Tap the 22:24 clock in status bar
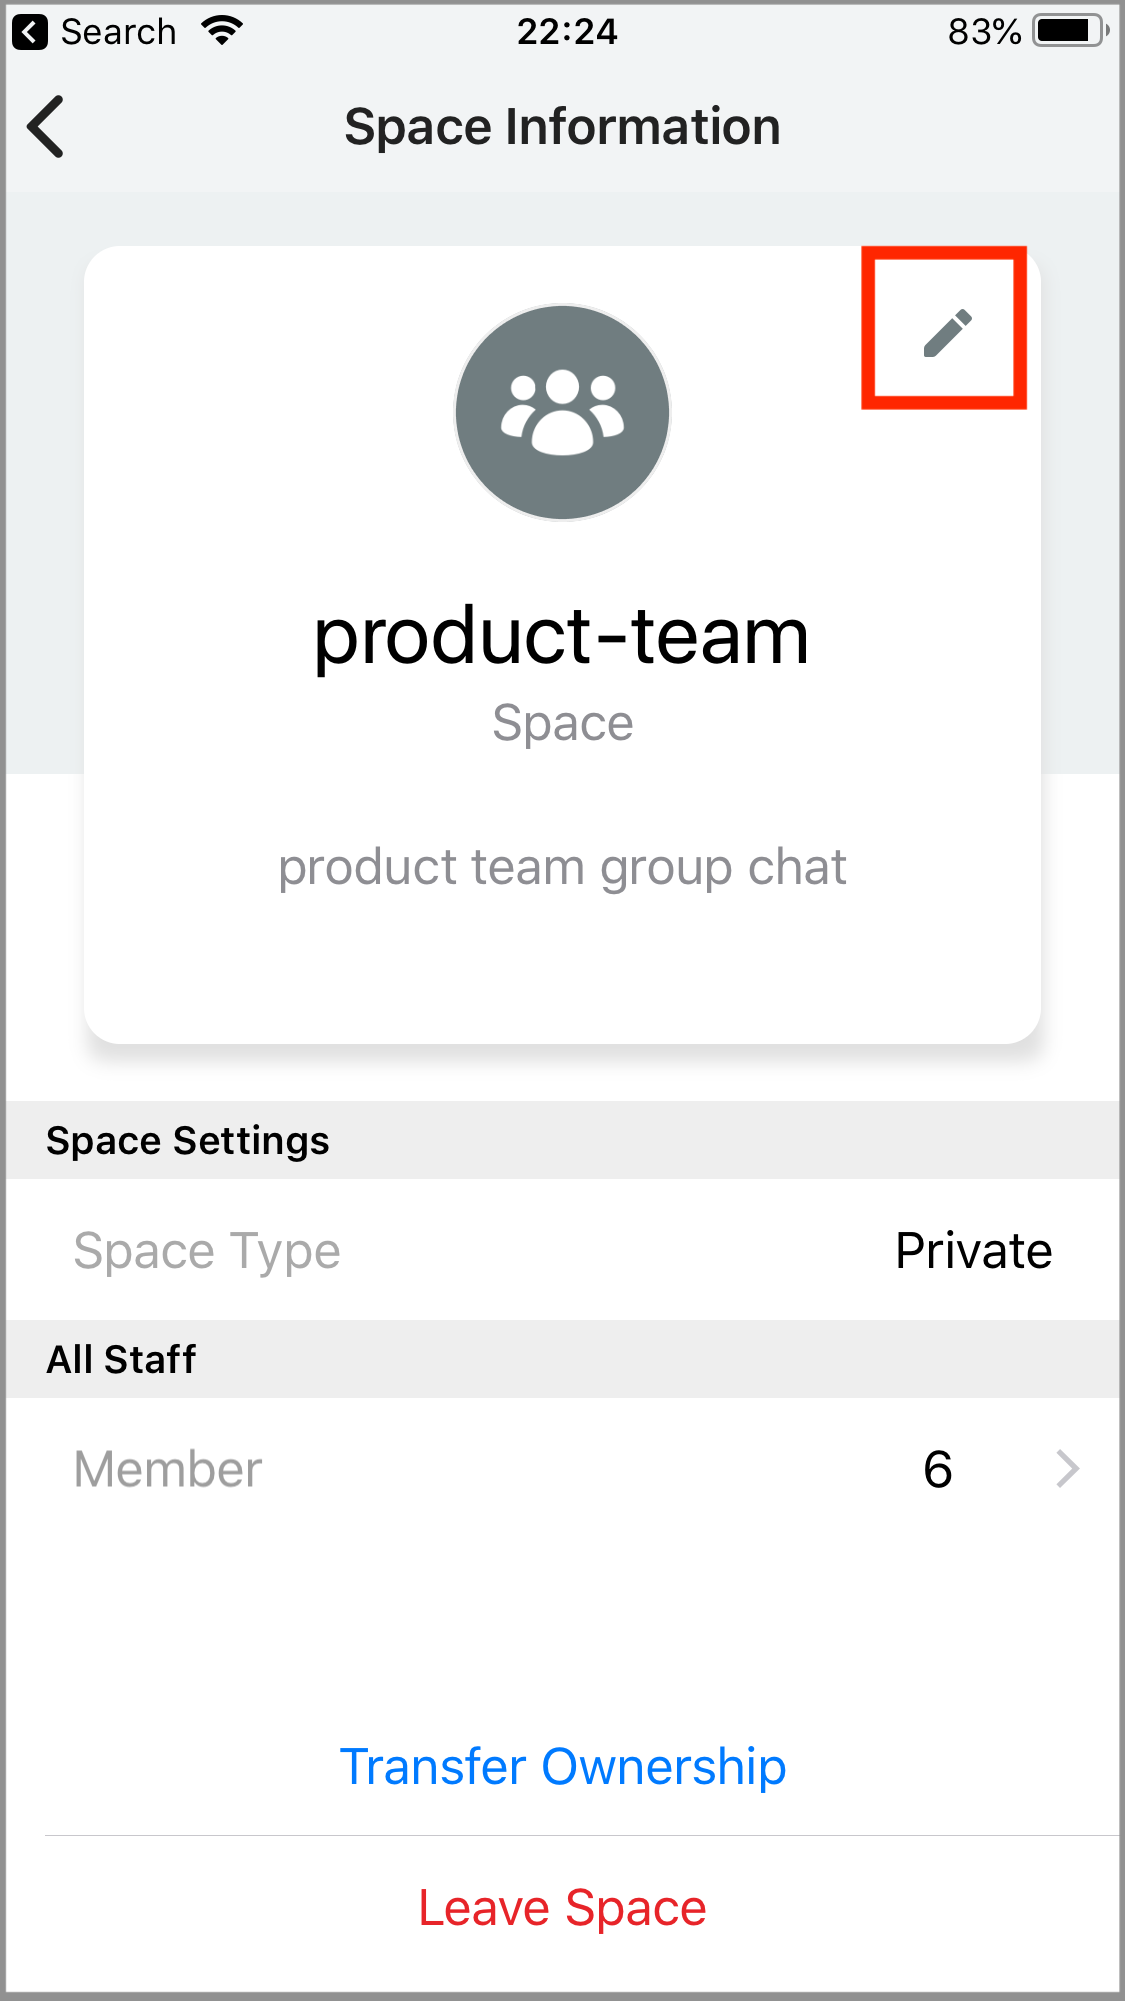The width and height of the screenshot is (1125, 2001). click(x=567, y=32)
